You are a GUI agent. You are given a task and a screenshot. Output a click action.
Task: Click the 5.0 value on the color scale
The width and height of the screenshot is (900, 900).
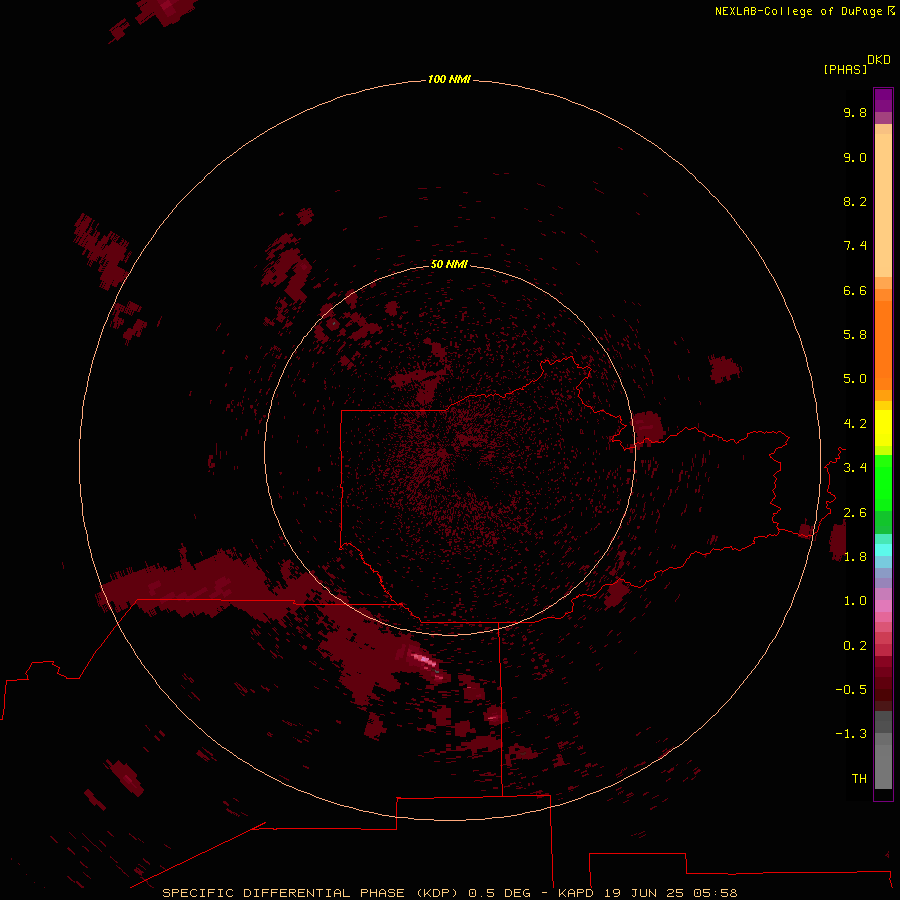tap(855, 379)
